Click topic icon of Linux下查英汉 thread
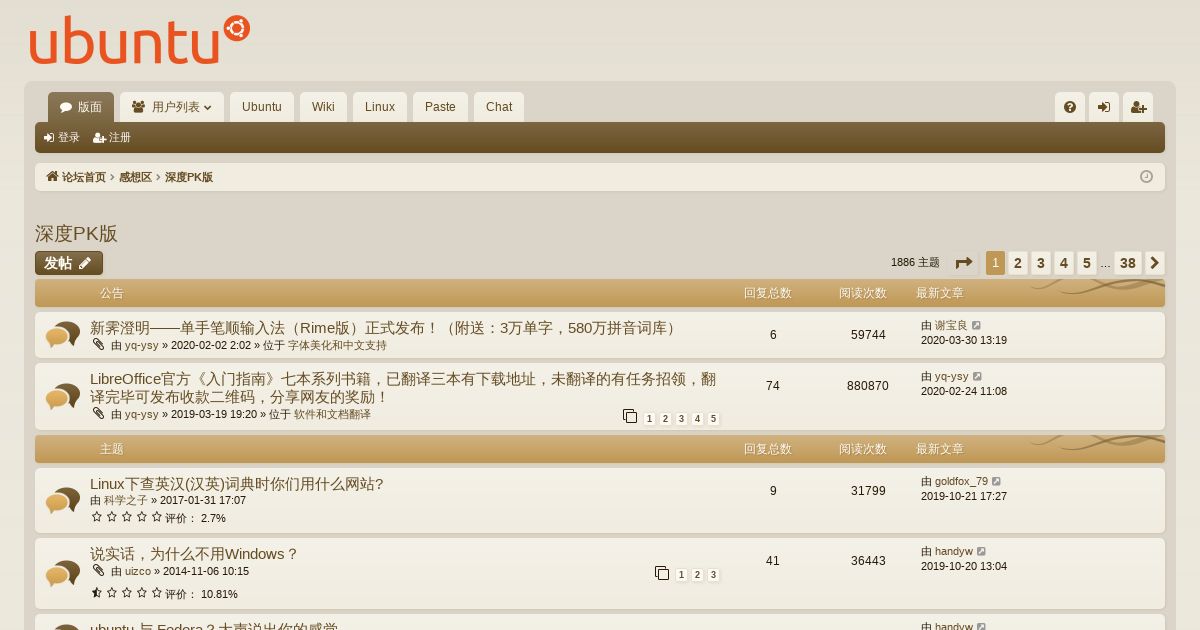The image size is (1200, 630). (62, 500)
